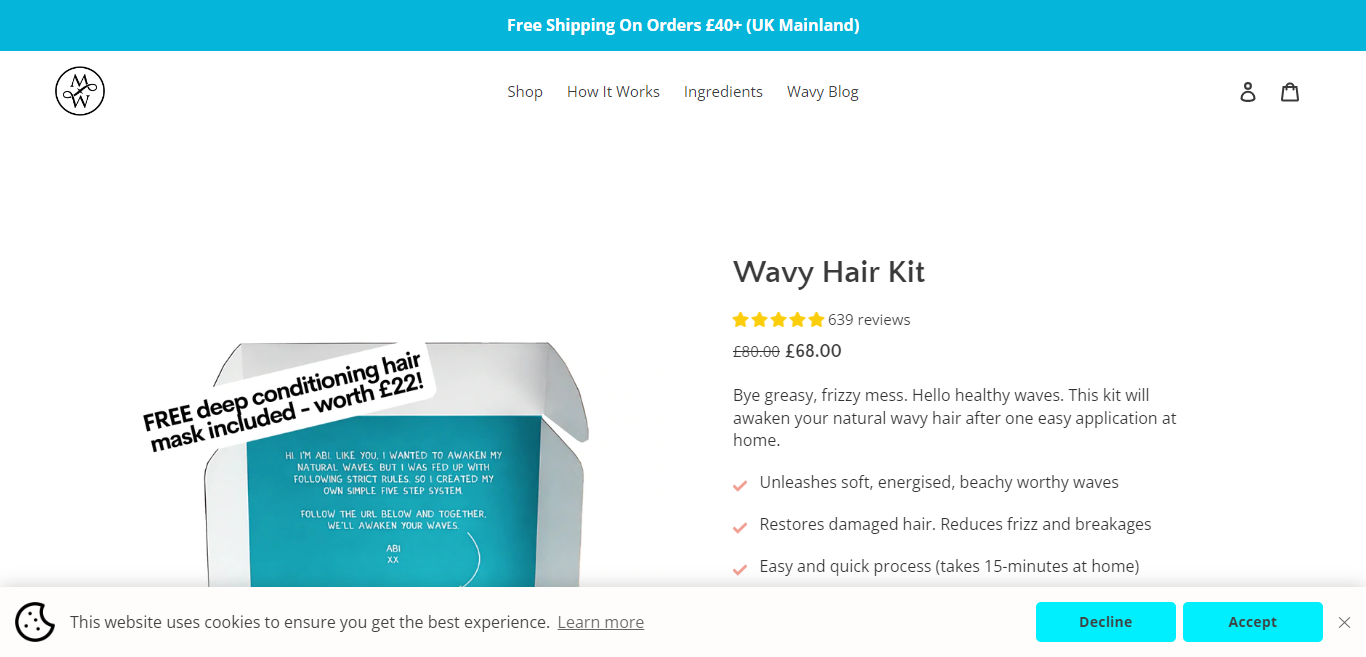Open the Shop menu item
Screen dimensions: 1366x657
coord(525,92)
